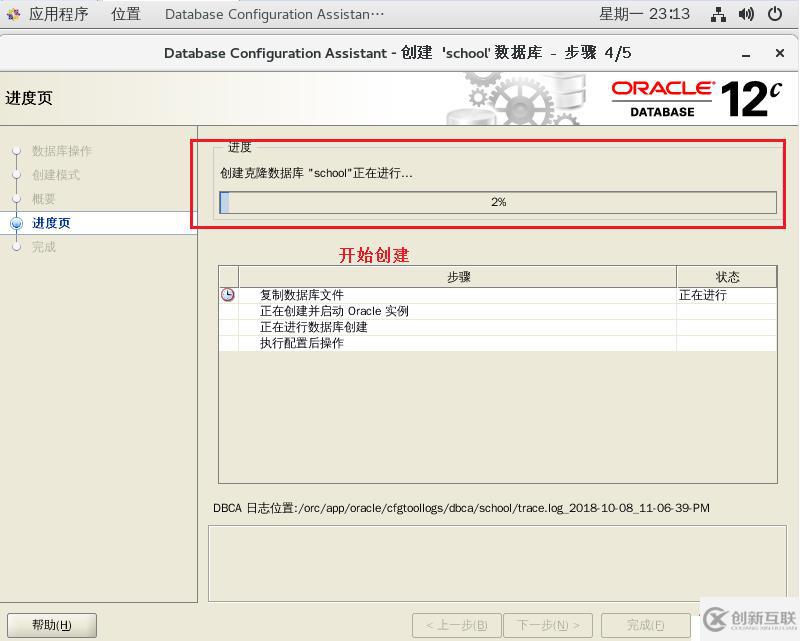Click the 状态 column header
This screenshot has height=641, width=800.
tap(727, 277)
